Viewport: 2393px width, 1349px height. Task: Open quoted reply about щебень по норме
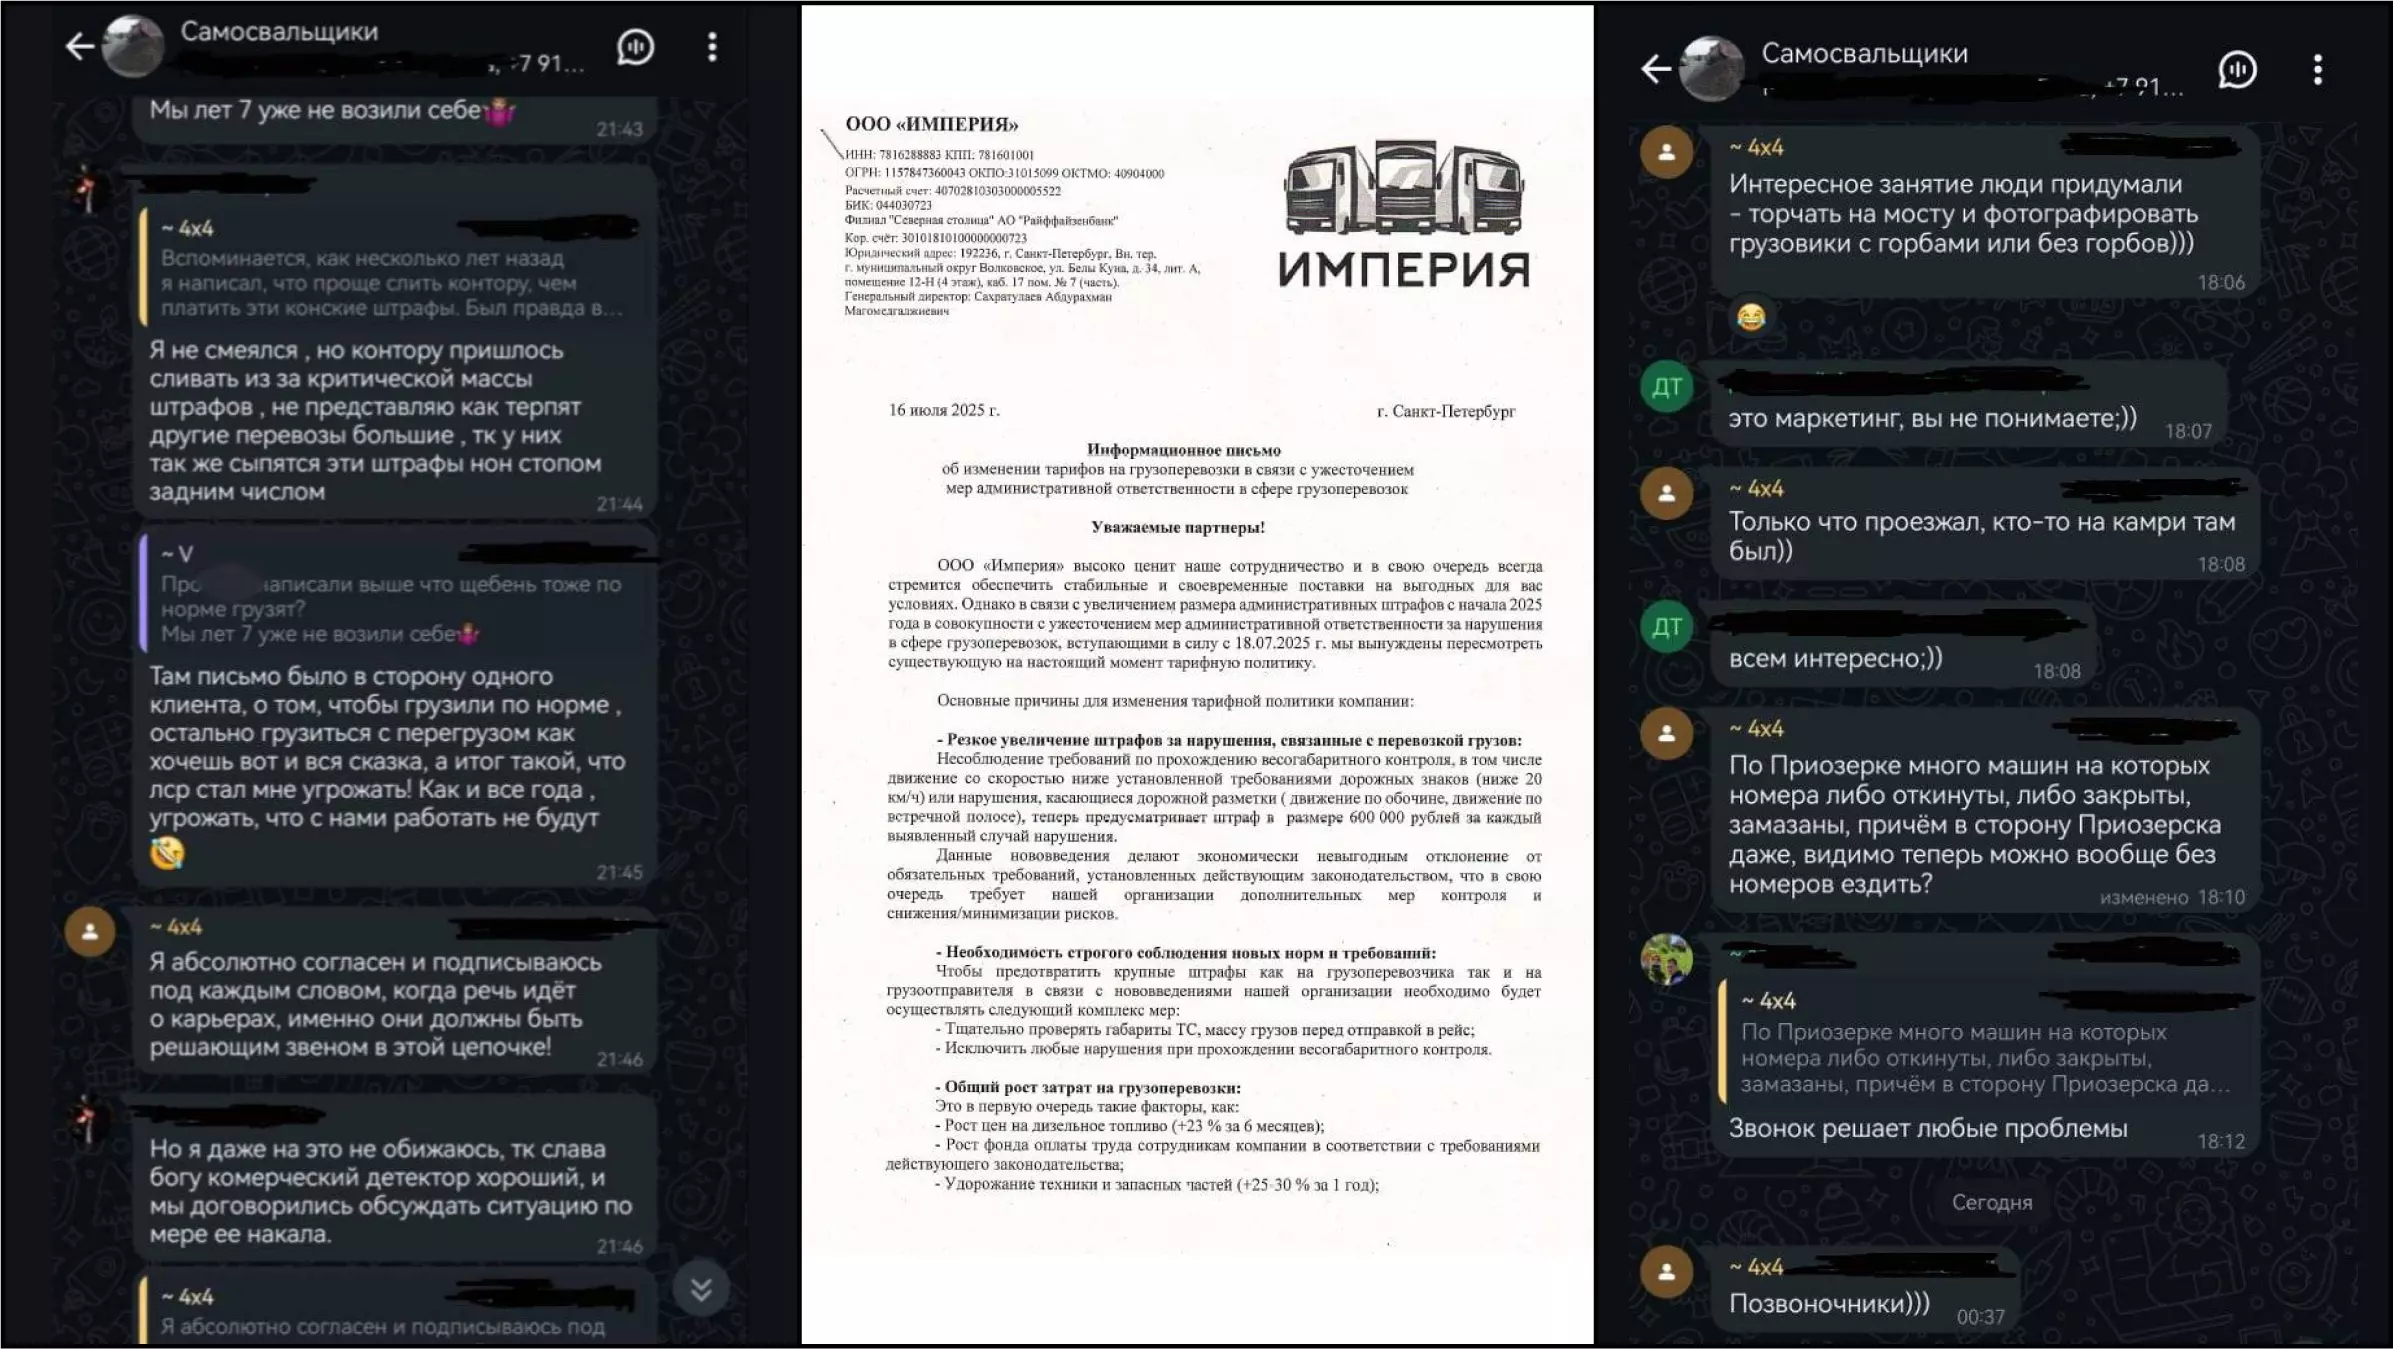click(390, 596)
